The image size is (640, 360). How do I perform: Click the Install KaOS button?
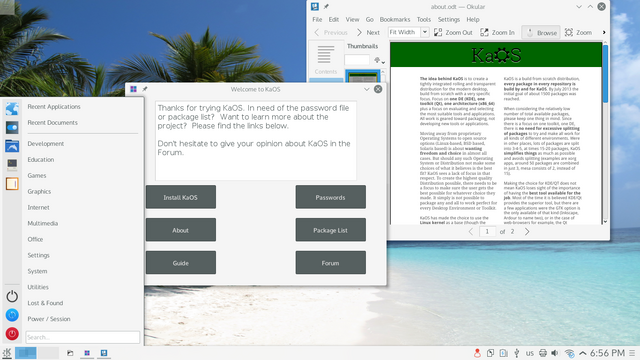(x=180, y=197)
